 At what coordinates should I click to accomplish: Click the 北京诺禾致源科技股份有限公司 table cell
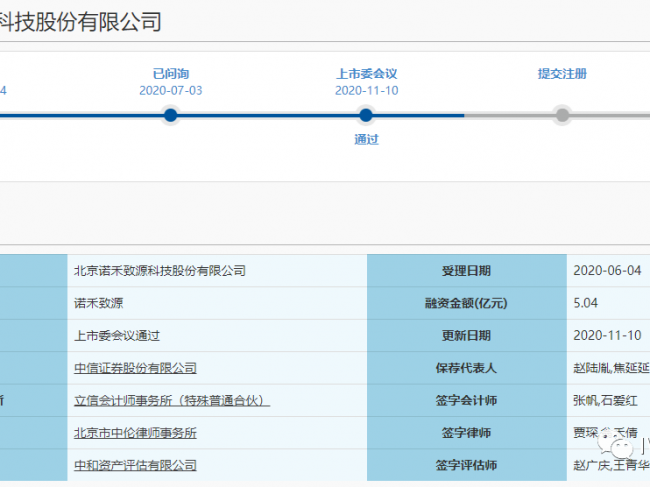217,271
